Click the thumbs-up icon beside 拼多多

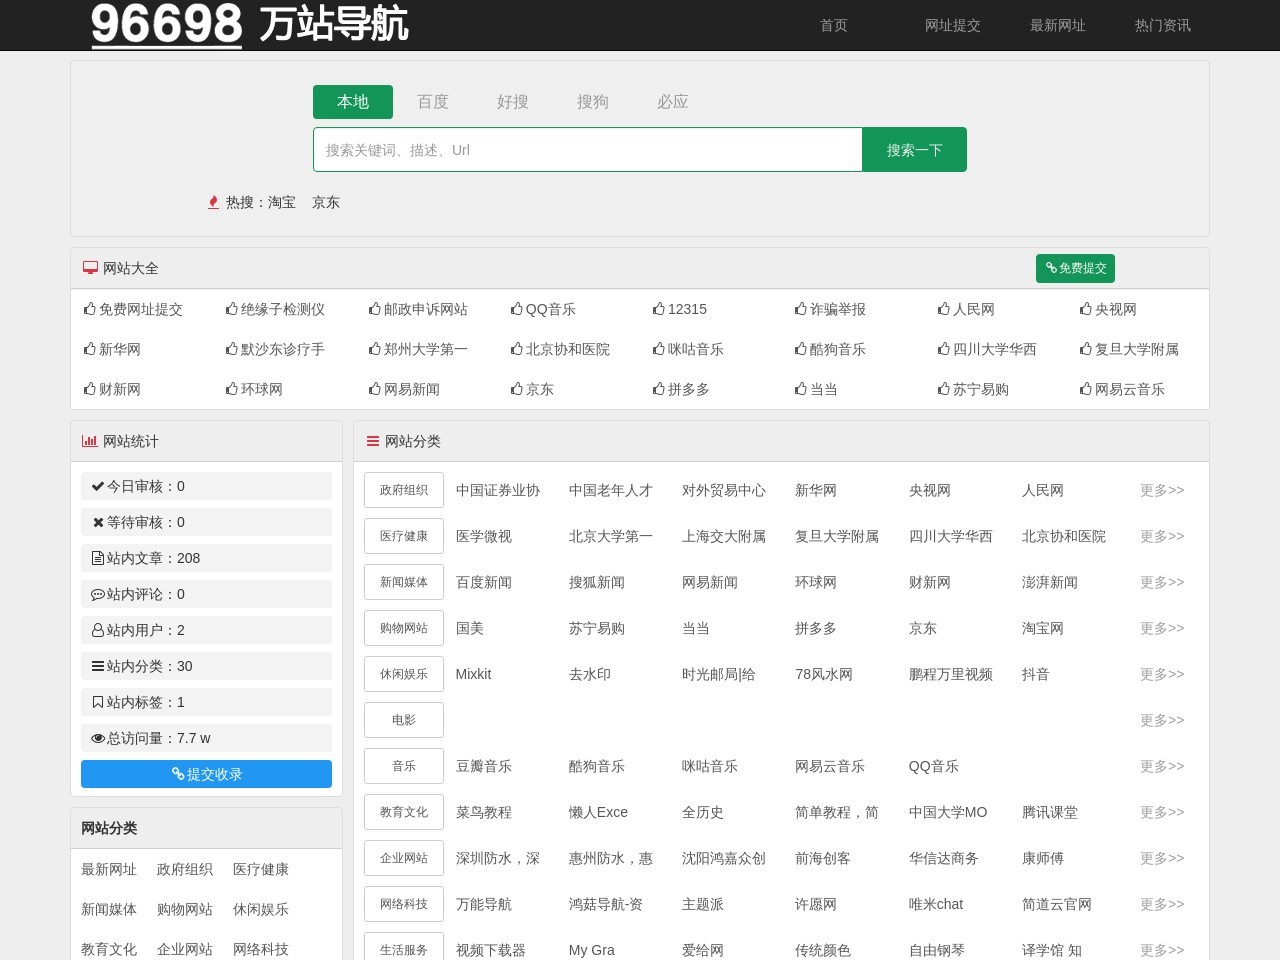659,389
